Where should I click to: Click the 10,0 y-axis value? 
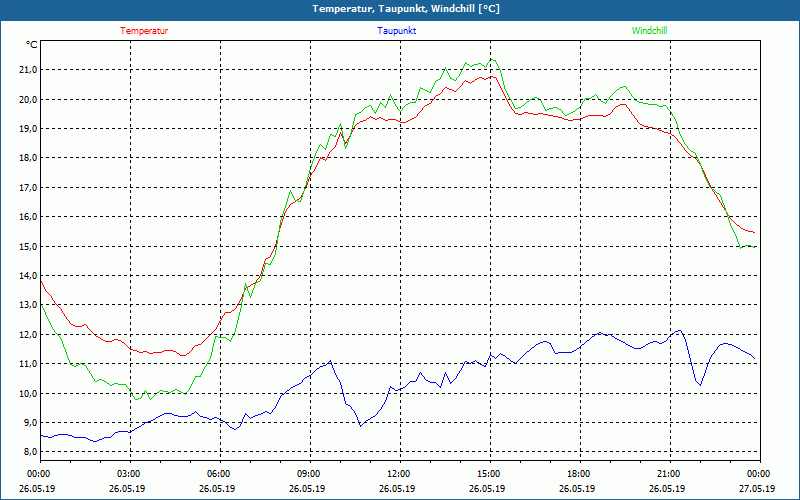coord(29,393)
